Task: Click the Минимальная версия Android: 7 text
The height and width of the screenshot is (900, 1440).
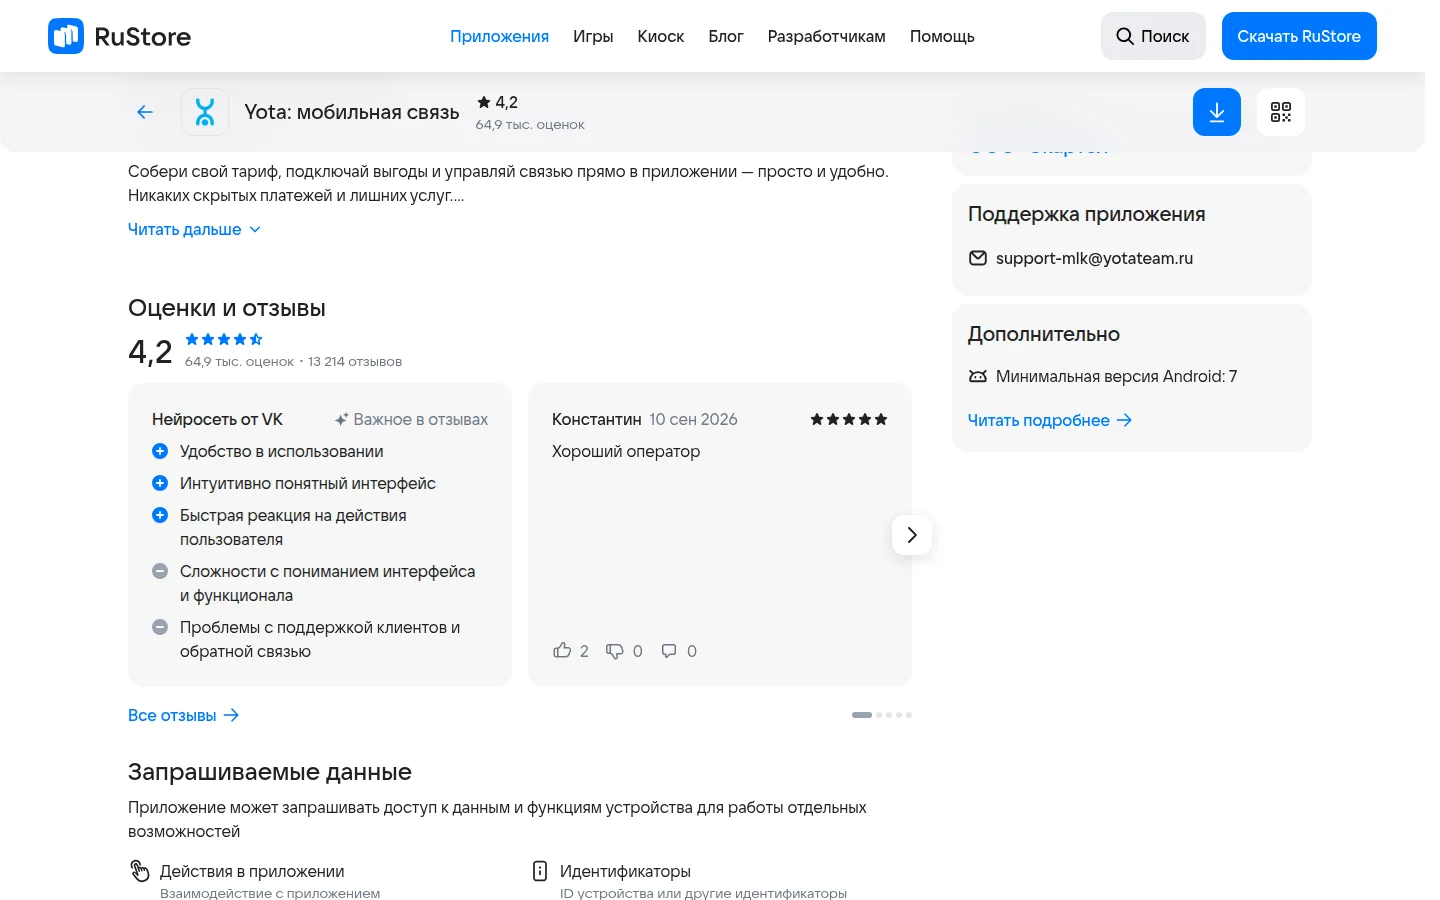Action: tap(1117, 376)
